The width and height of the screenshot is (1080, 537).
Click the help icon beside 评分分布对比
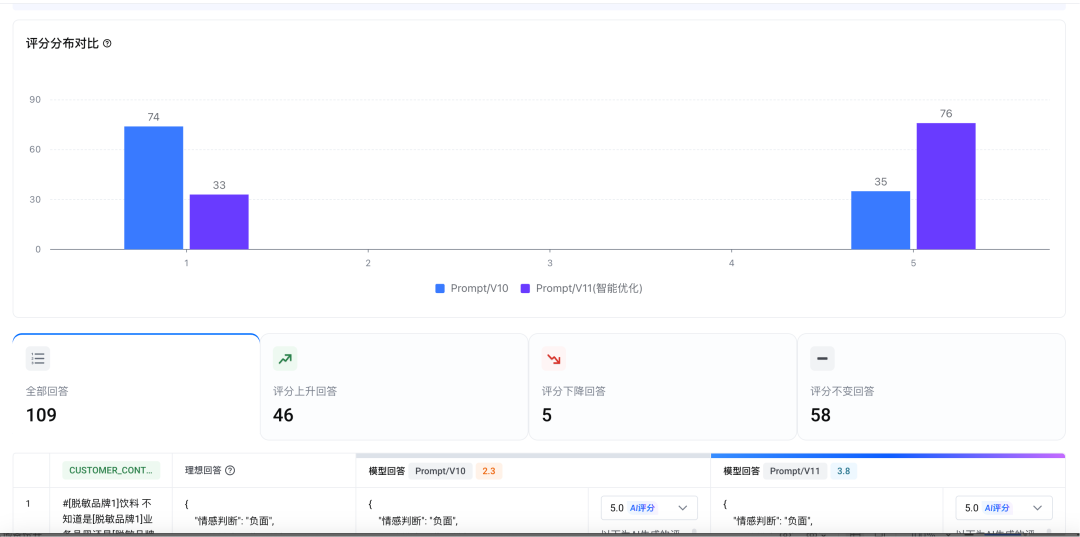(x=107, y=44)
